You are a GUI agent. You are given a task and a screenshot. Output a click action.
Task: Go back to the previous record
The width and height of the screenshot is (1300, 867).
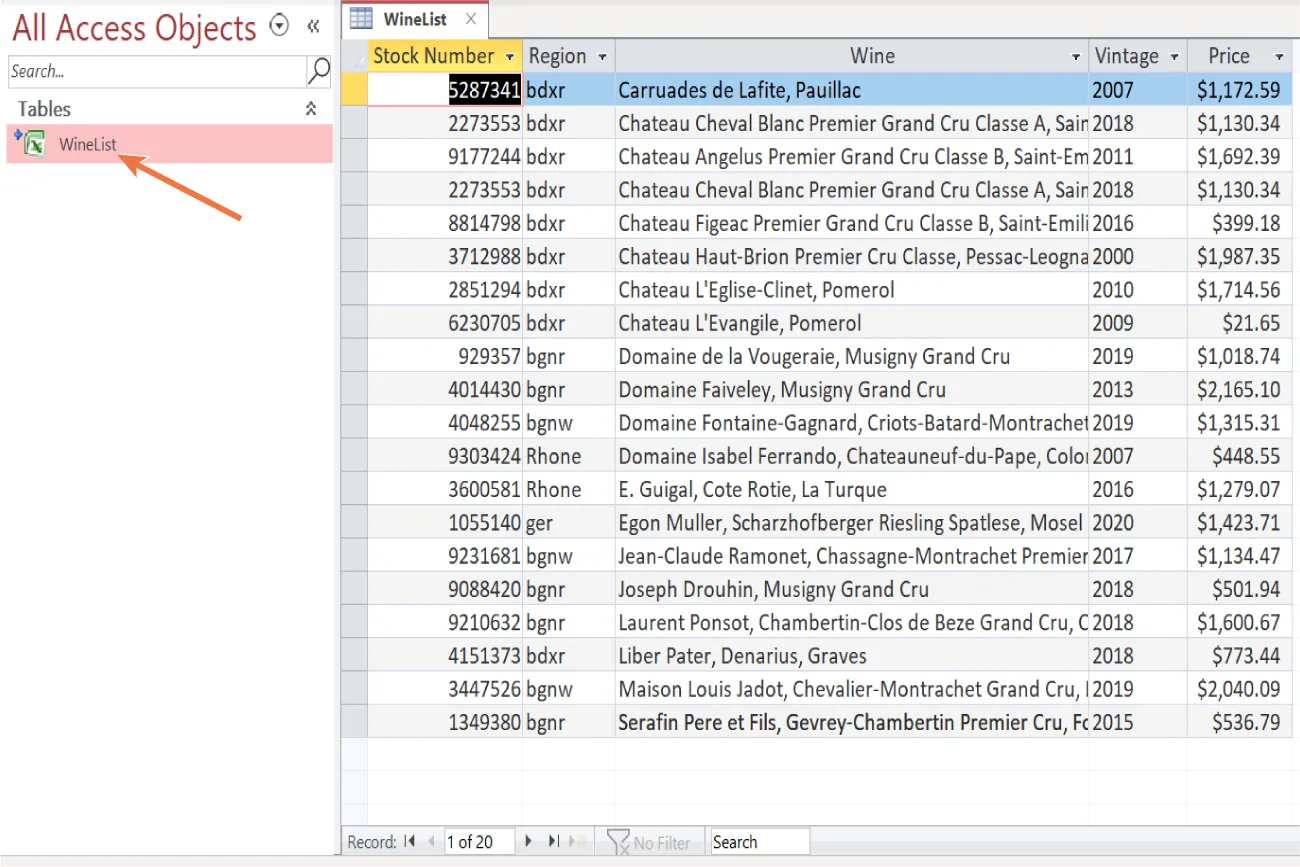(x=429, y=841)
